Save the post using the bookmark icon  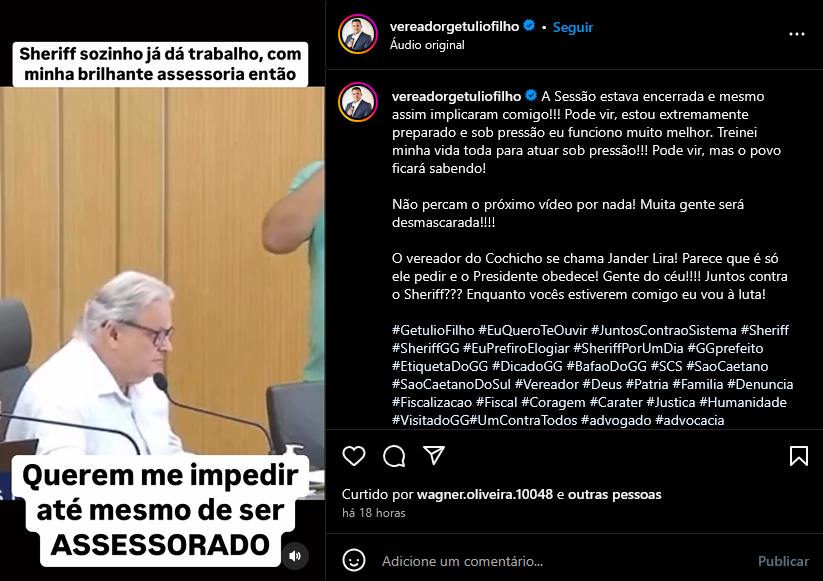point(798,456)
